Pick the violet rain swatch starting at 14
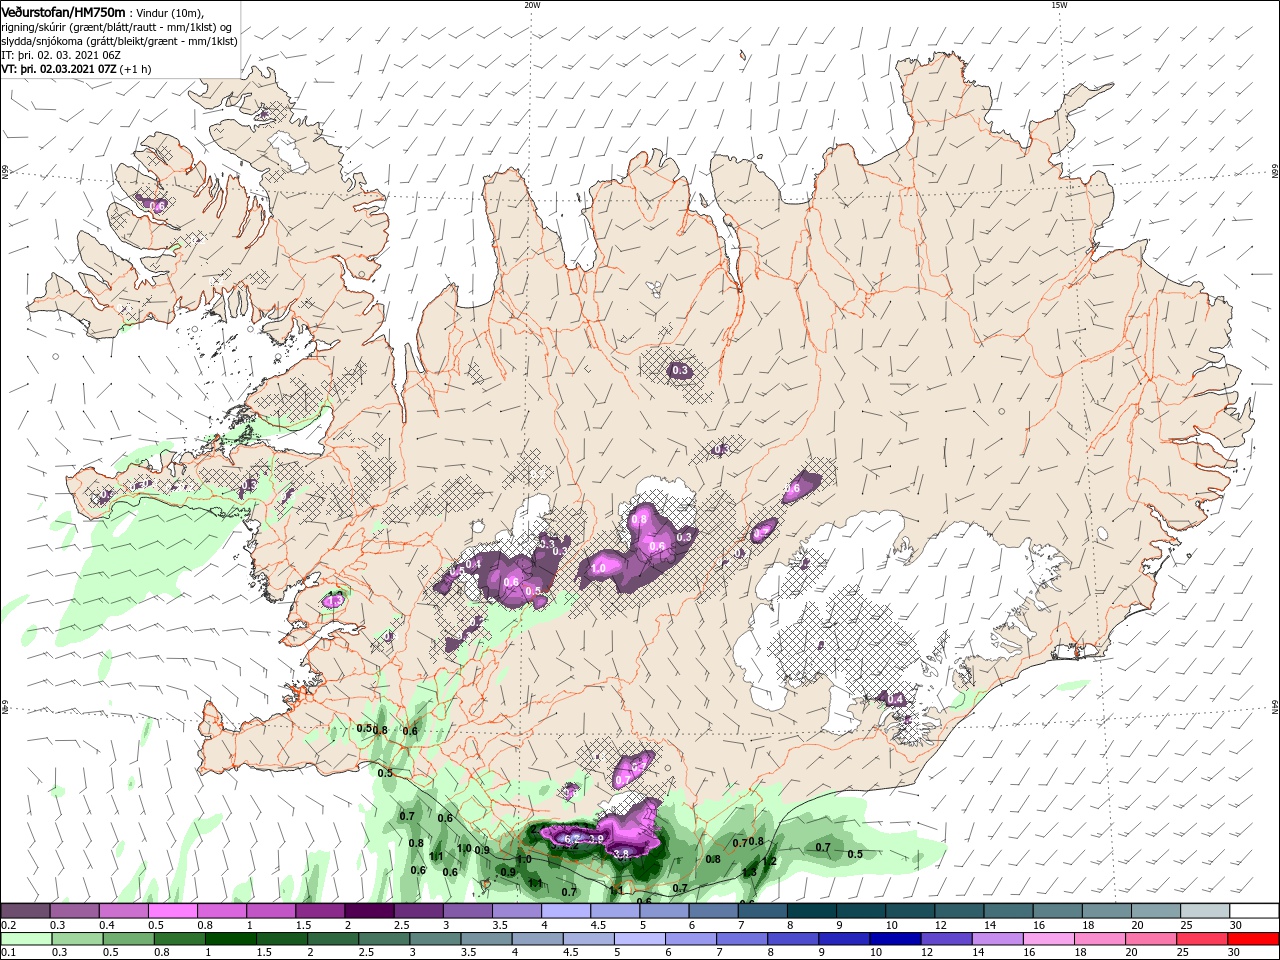1280x960 pixels. (996, 939)
